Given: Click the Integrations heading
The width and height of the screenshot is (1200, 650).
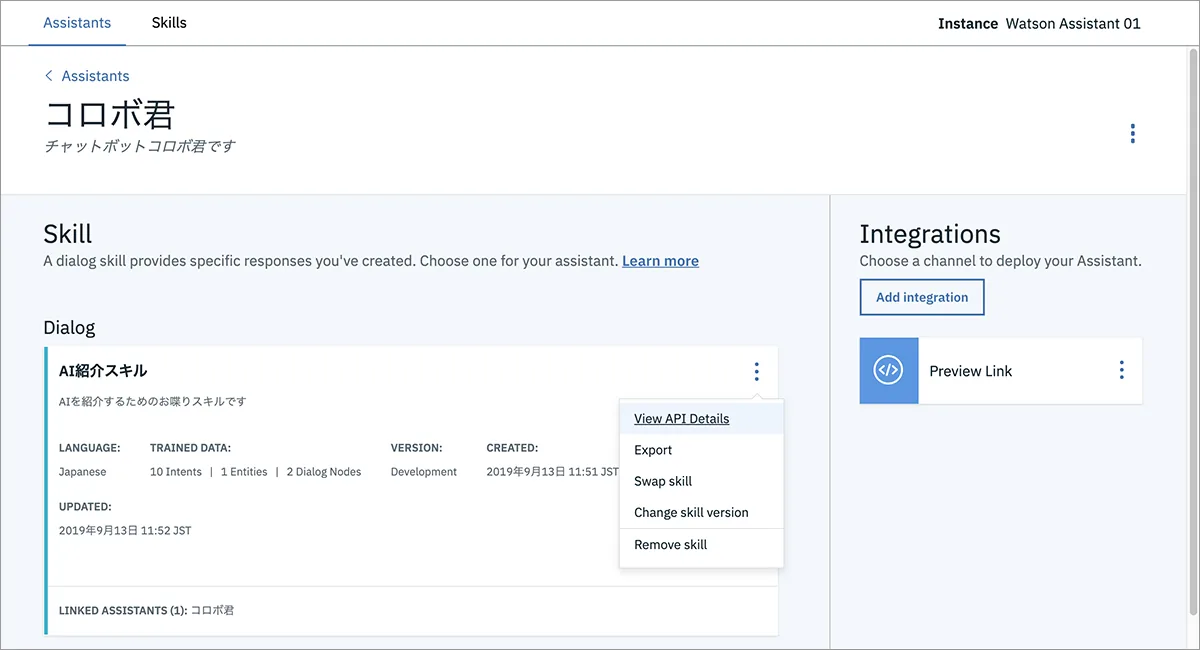Looking at the screenshot, I should 930,234.
